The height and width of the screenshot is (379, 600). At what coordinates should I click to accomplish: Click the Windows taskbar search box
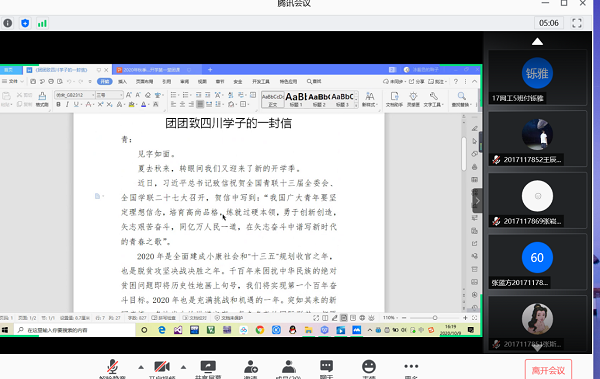coord(75,330)
